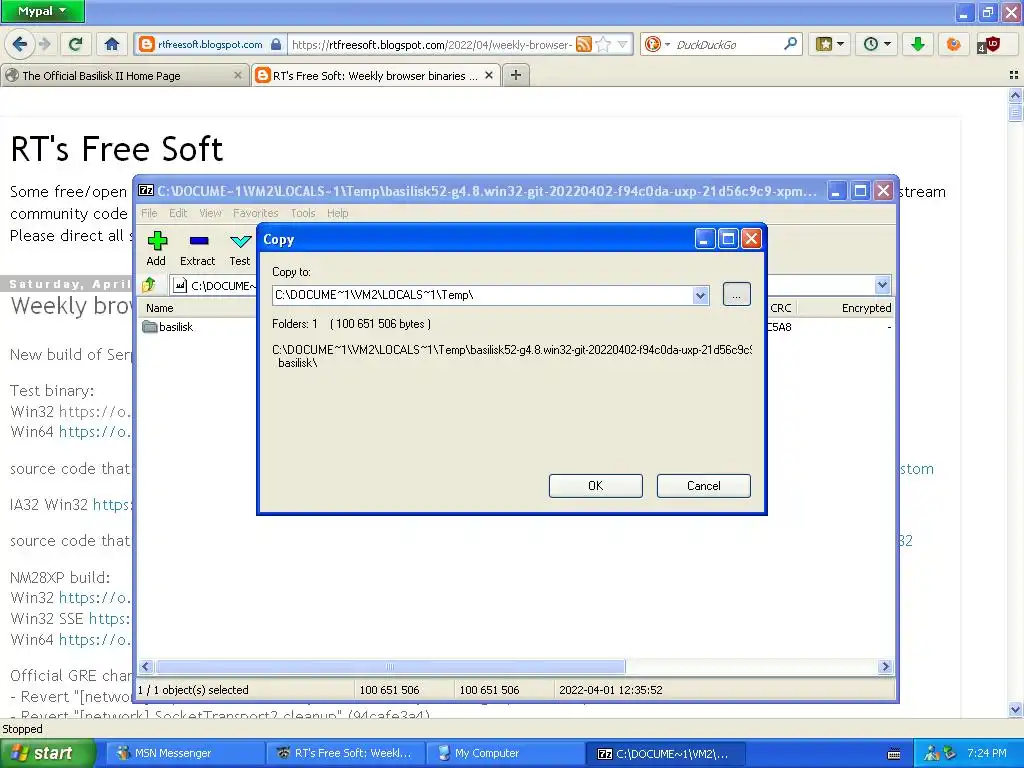Bookmark page with the star icon
The height and width of the screenshot is (768, 1024).
(603, 44)
